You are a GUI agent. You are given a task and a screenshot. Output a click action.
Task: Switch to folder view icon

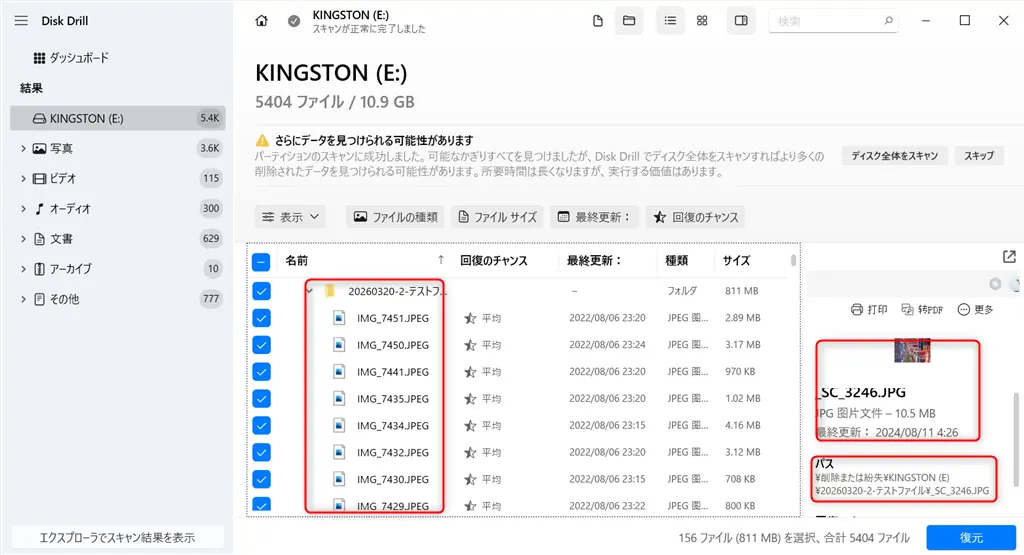[x=629, y=21]
